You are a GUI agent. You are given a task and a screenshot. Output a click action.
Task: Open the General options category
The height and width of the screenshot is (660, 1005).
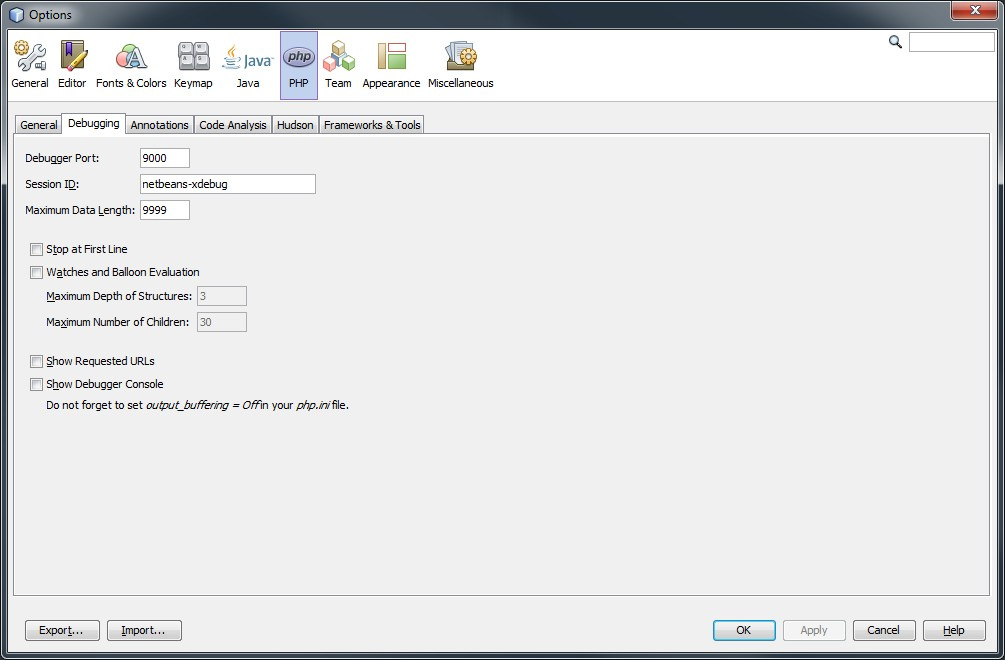[30, 65]
